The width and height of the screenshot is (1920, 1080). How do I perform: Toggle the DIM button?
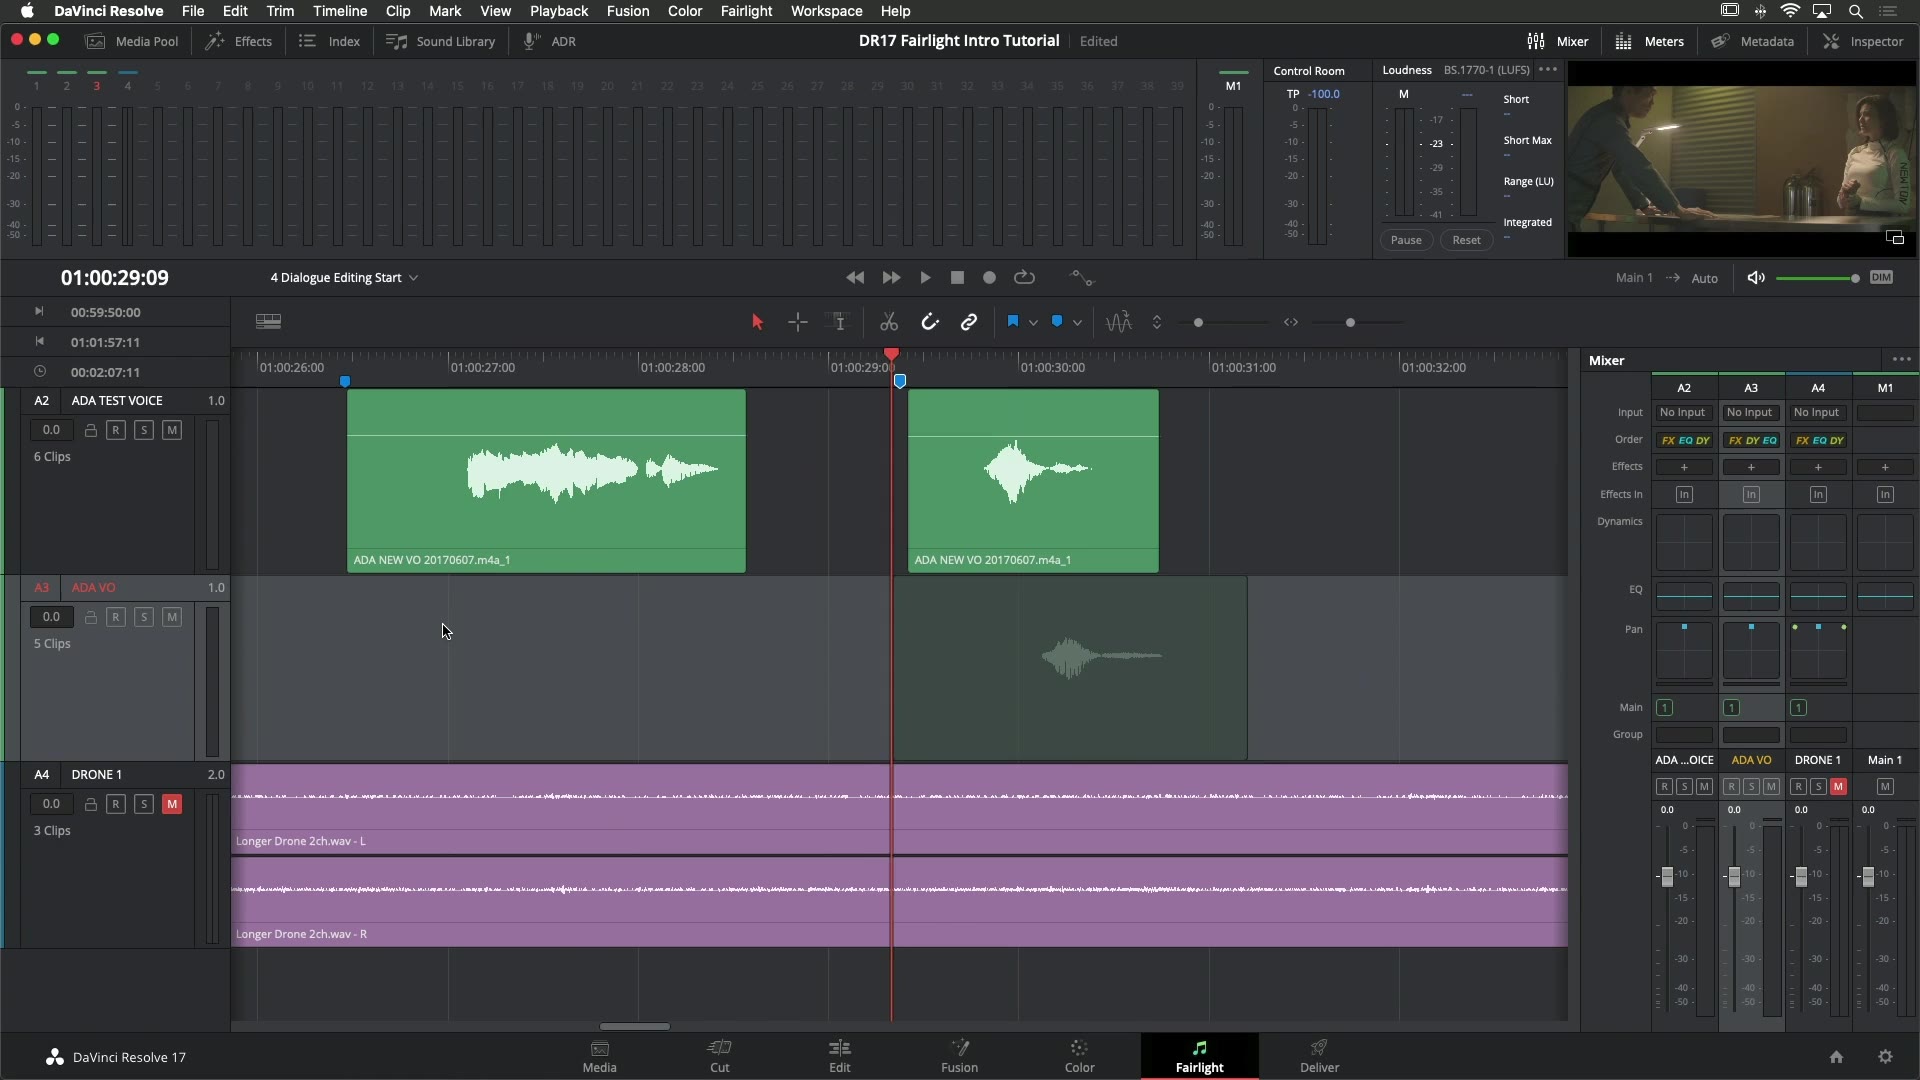1881,278
